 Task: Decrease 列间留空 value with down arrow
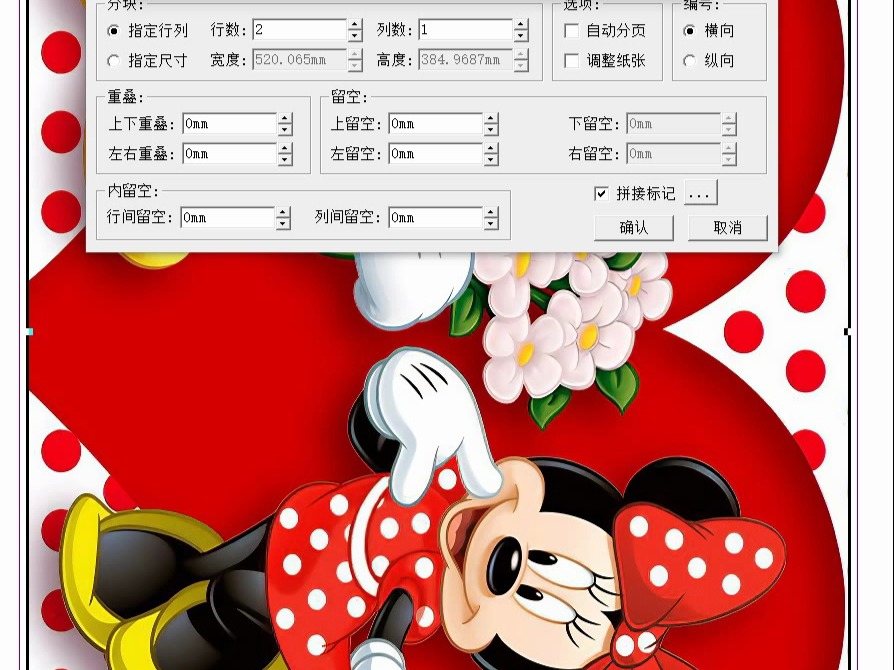click(491, 223)
